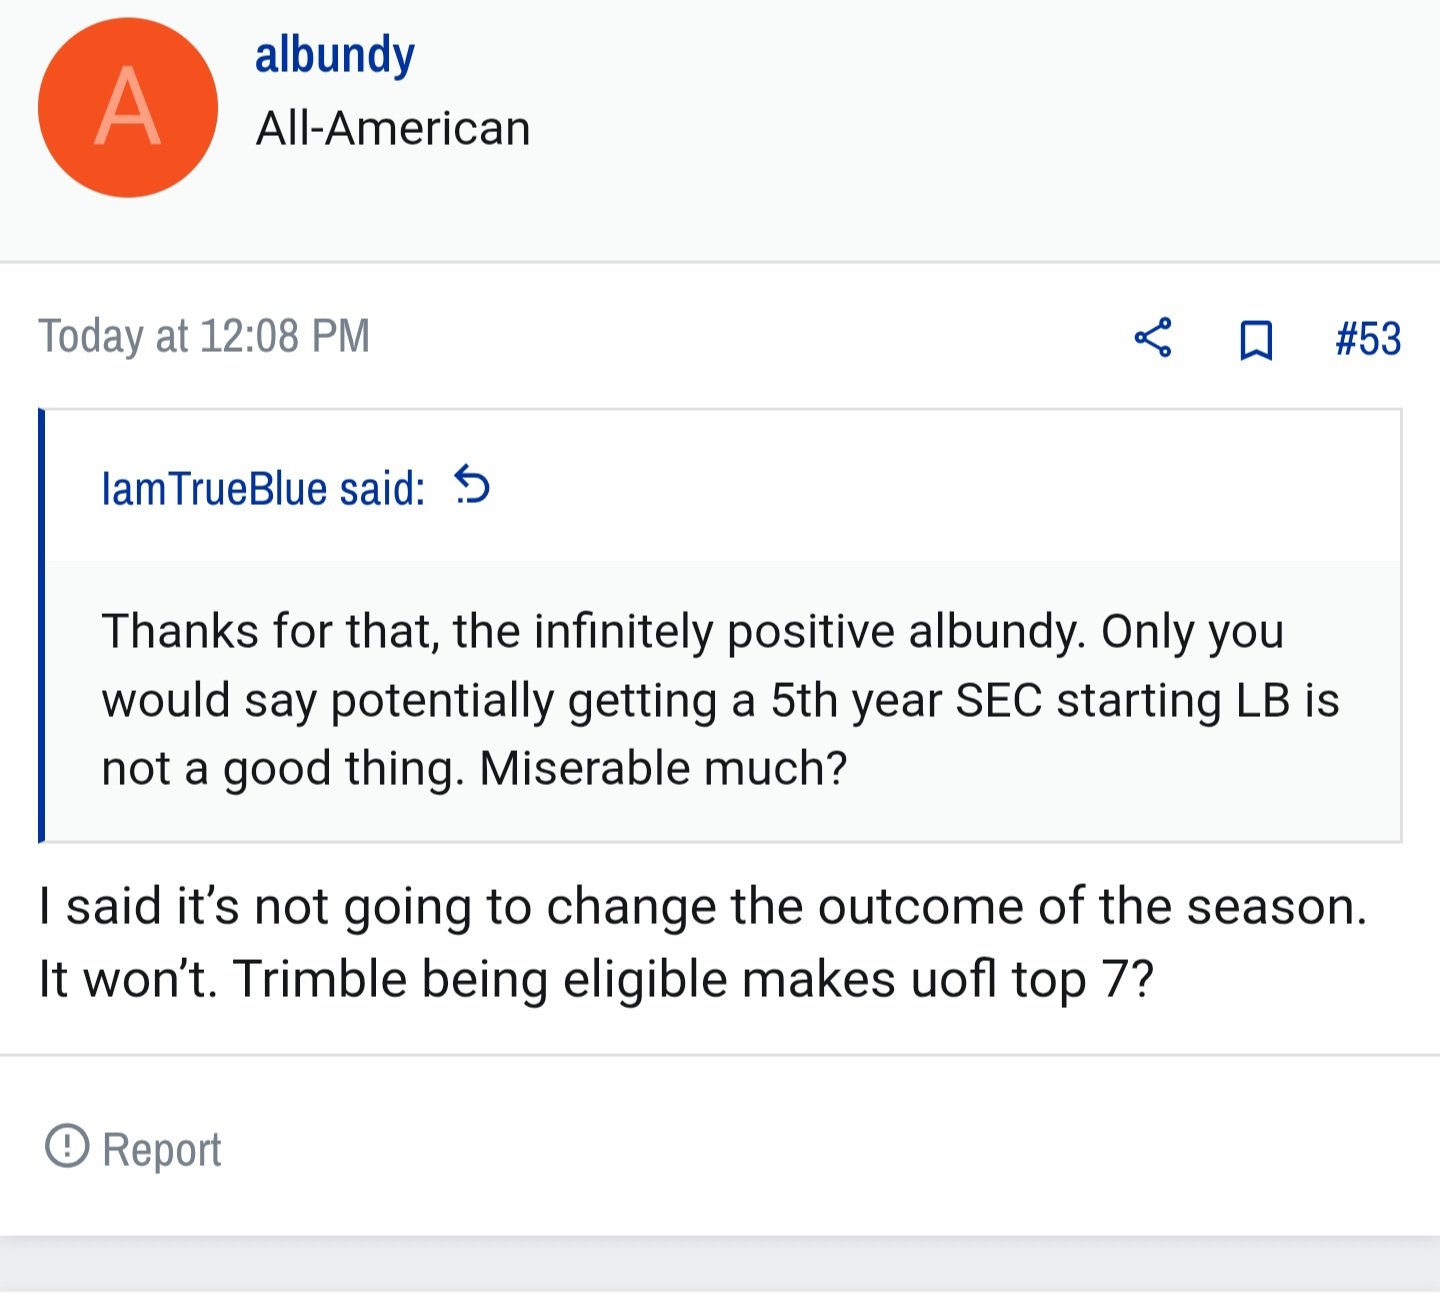Image resolution: width=1440 pixels, height=1293 pixels.
Task: Click the "IamTrueBlue said:" quote attribution
Action: [x=263, y=489]
